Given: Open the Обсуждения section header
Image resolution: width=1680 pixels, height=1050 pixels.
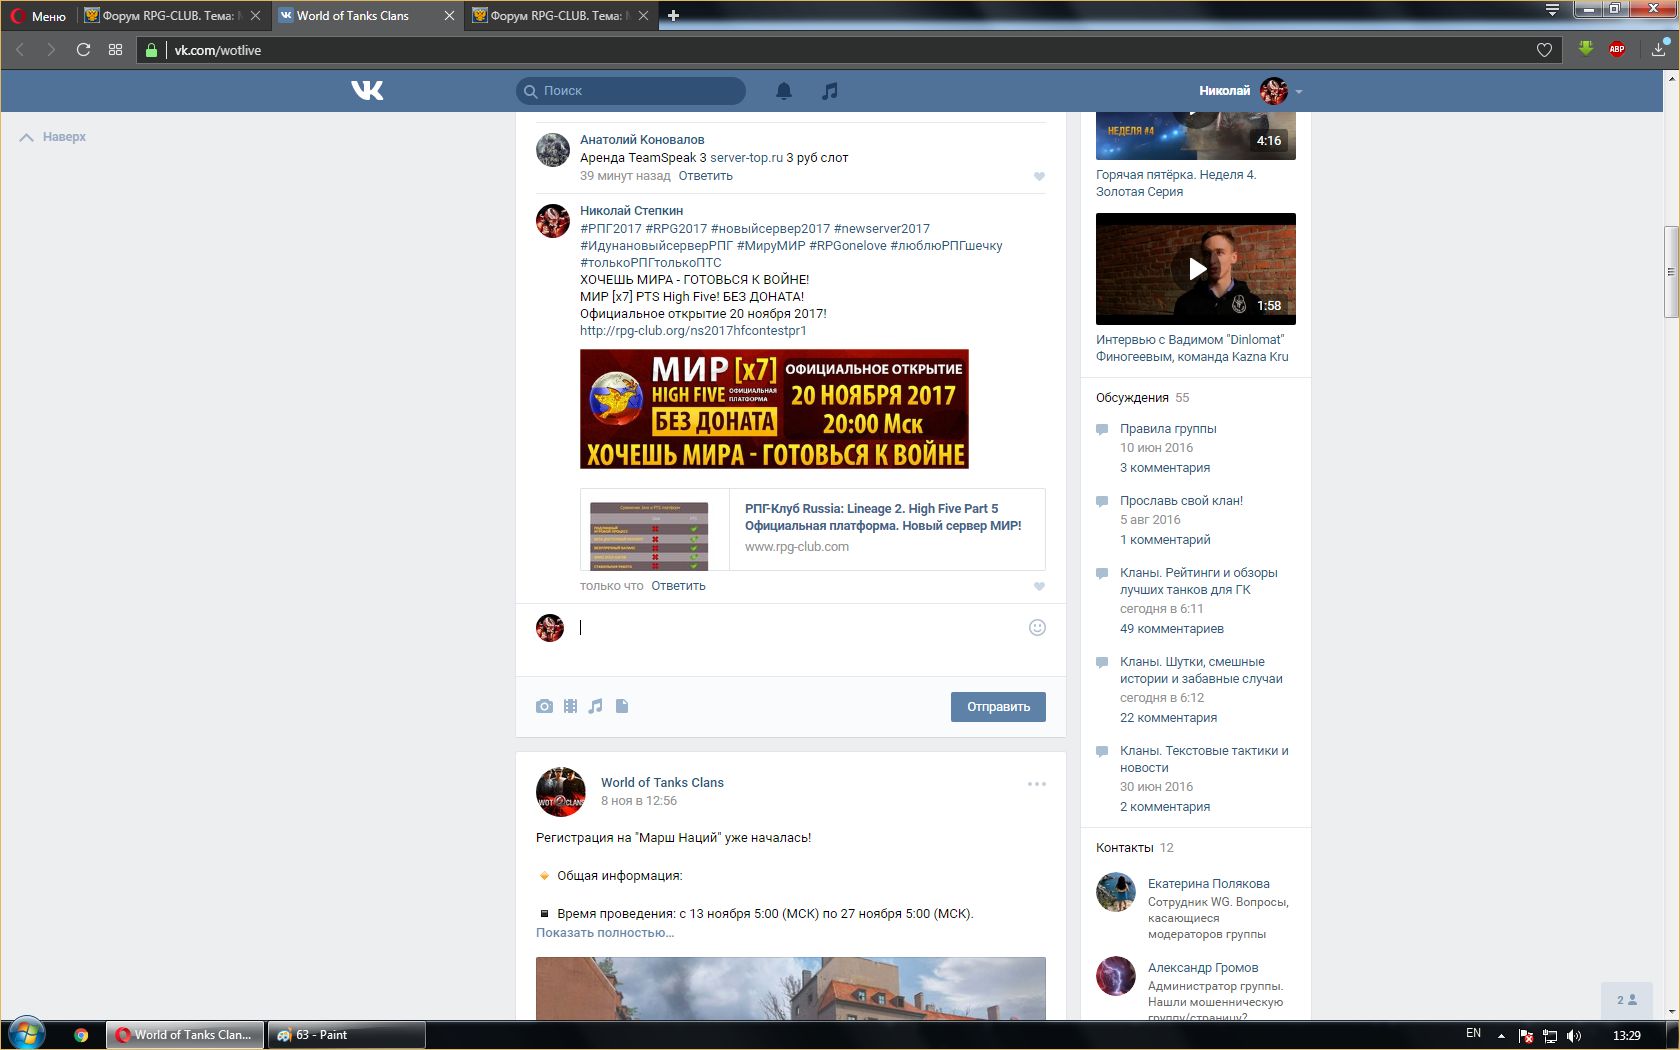Looking at the screenshot, I should [x=1142, y=398].
